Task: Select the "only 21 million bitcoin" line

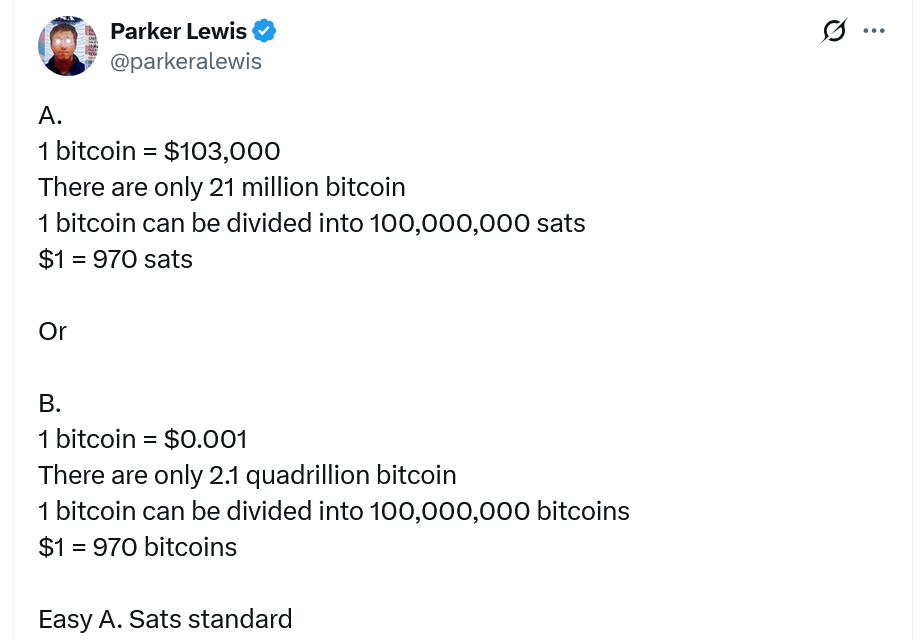Action: [x=222, y=187]
